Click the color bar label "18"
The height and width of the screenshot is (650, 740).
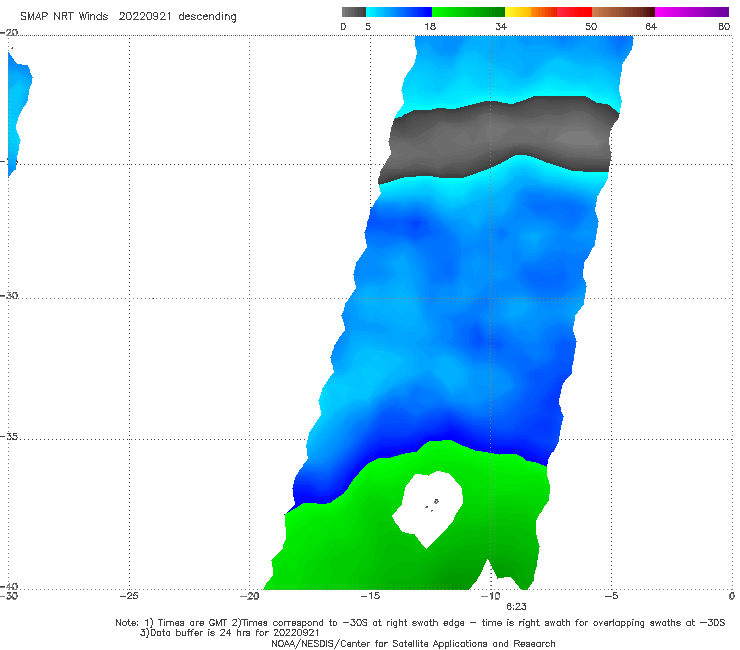click(430, 27)
